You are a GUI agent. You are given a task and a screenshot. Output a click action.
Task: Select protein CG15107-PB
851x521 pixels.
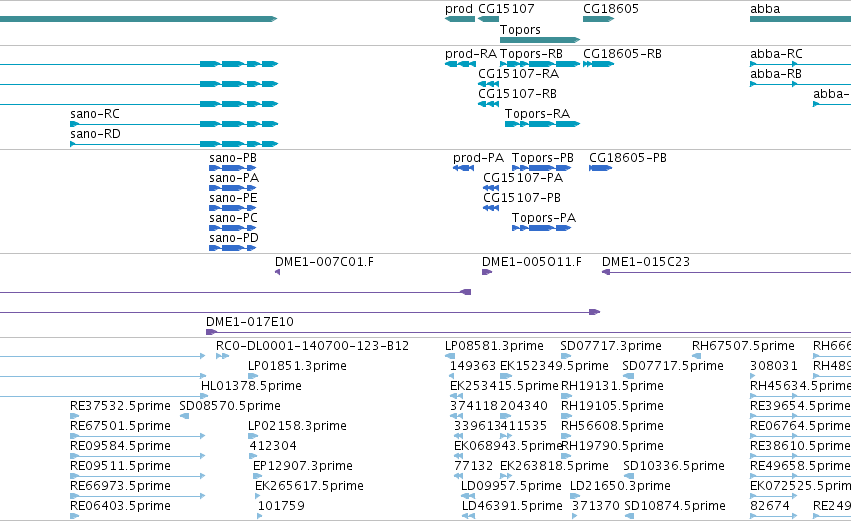click(x=491, y=208)
